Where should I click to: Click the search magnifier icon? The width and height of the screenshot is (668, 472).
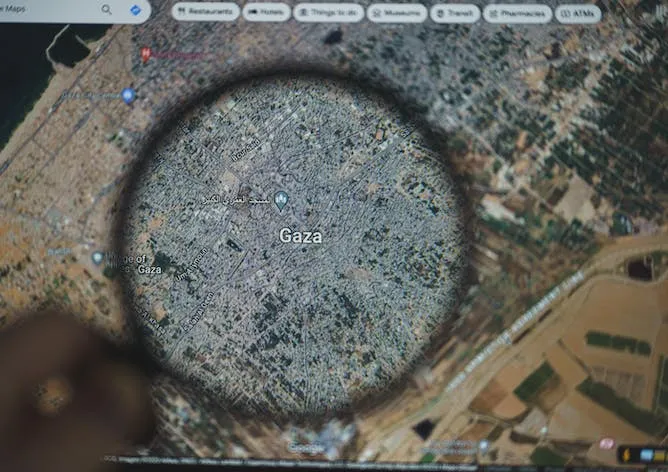pyautogui.click(x=106, y=10)
